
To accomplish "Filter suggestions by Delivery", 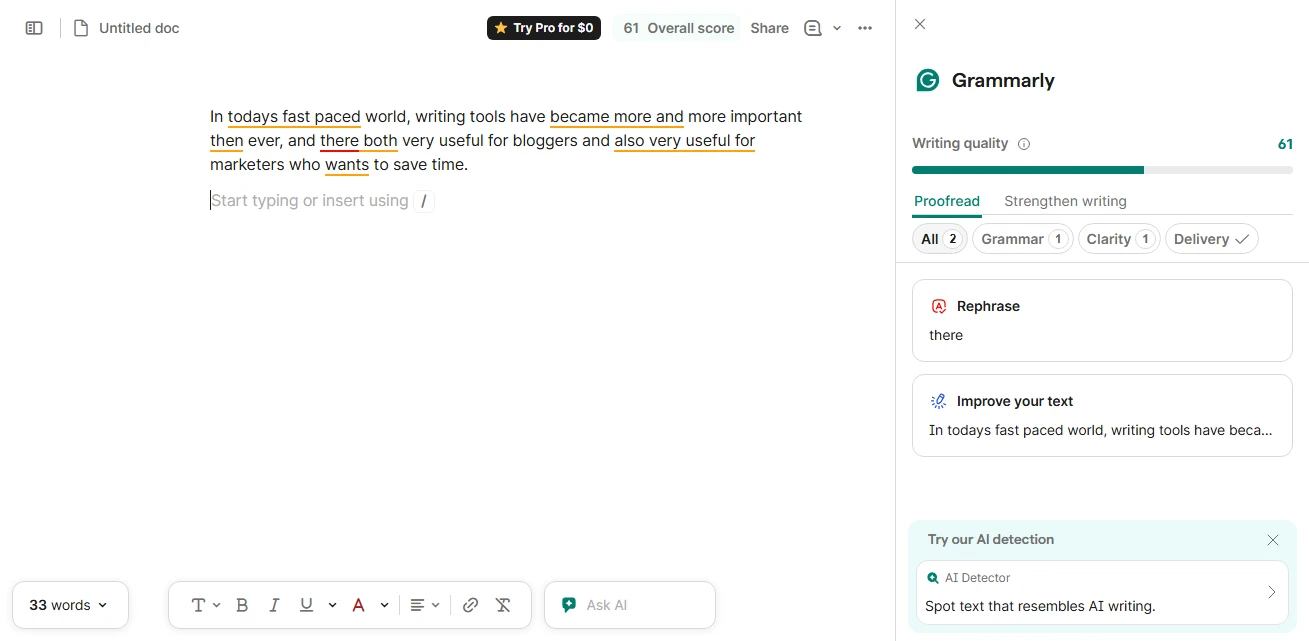I will 1211,239.
